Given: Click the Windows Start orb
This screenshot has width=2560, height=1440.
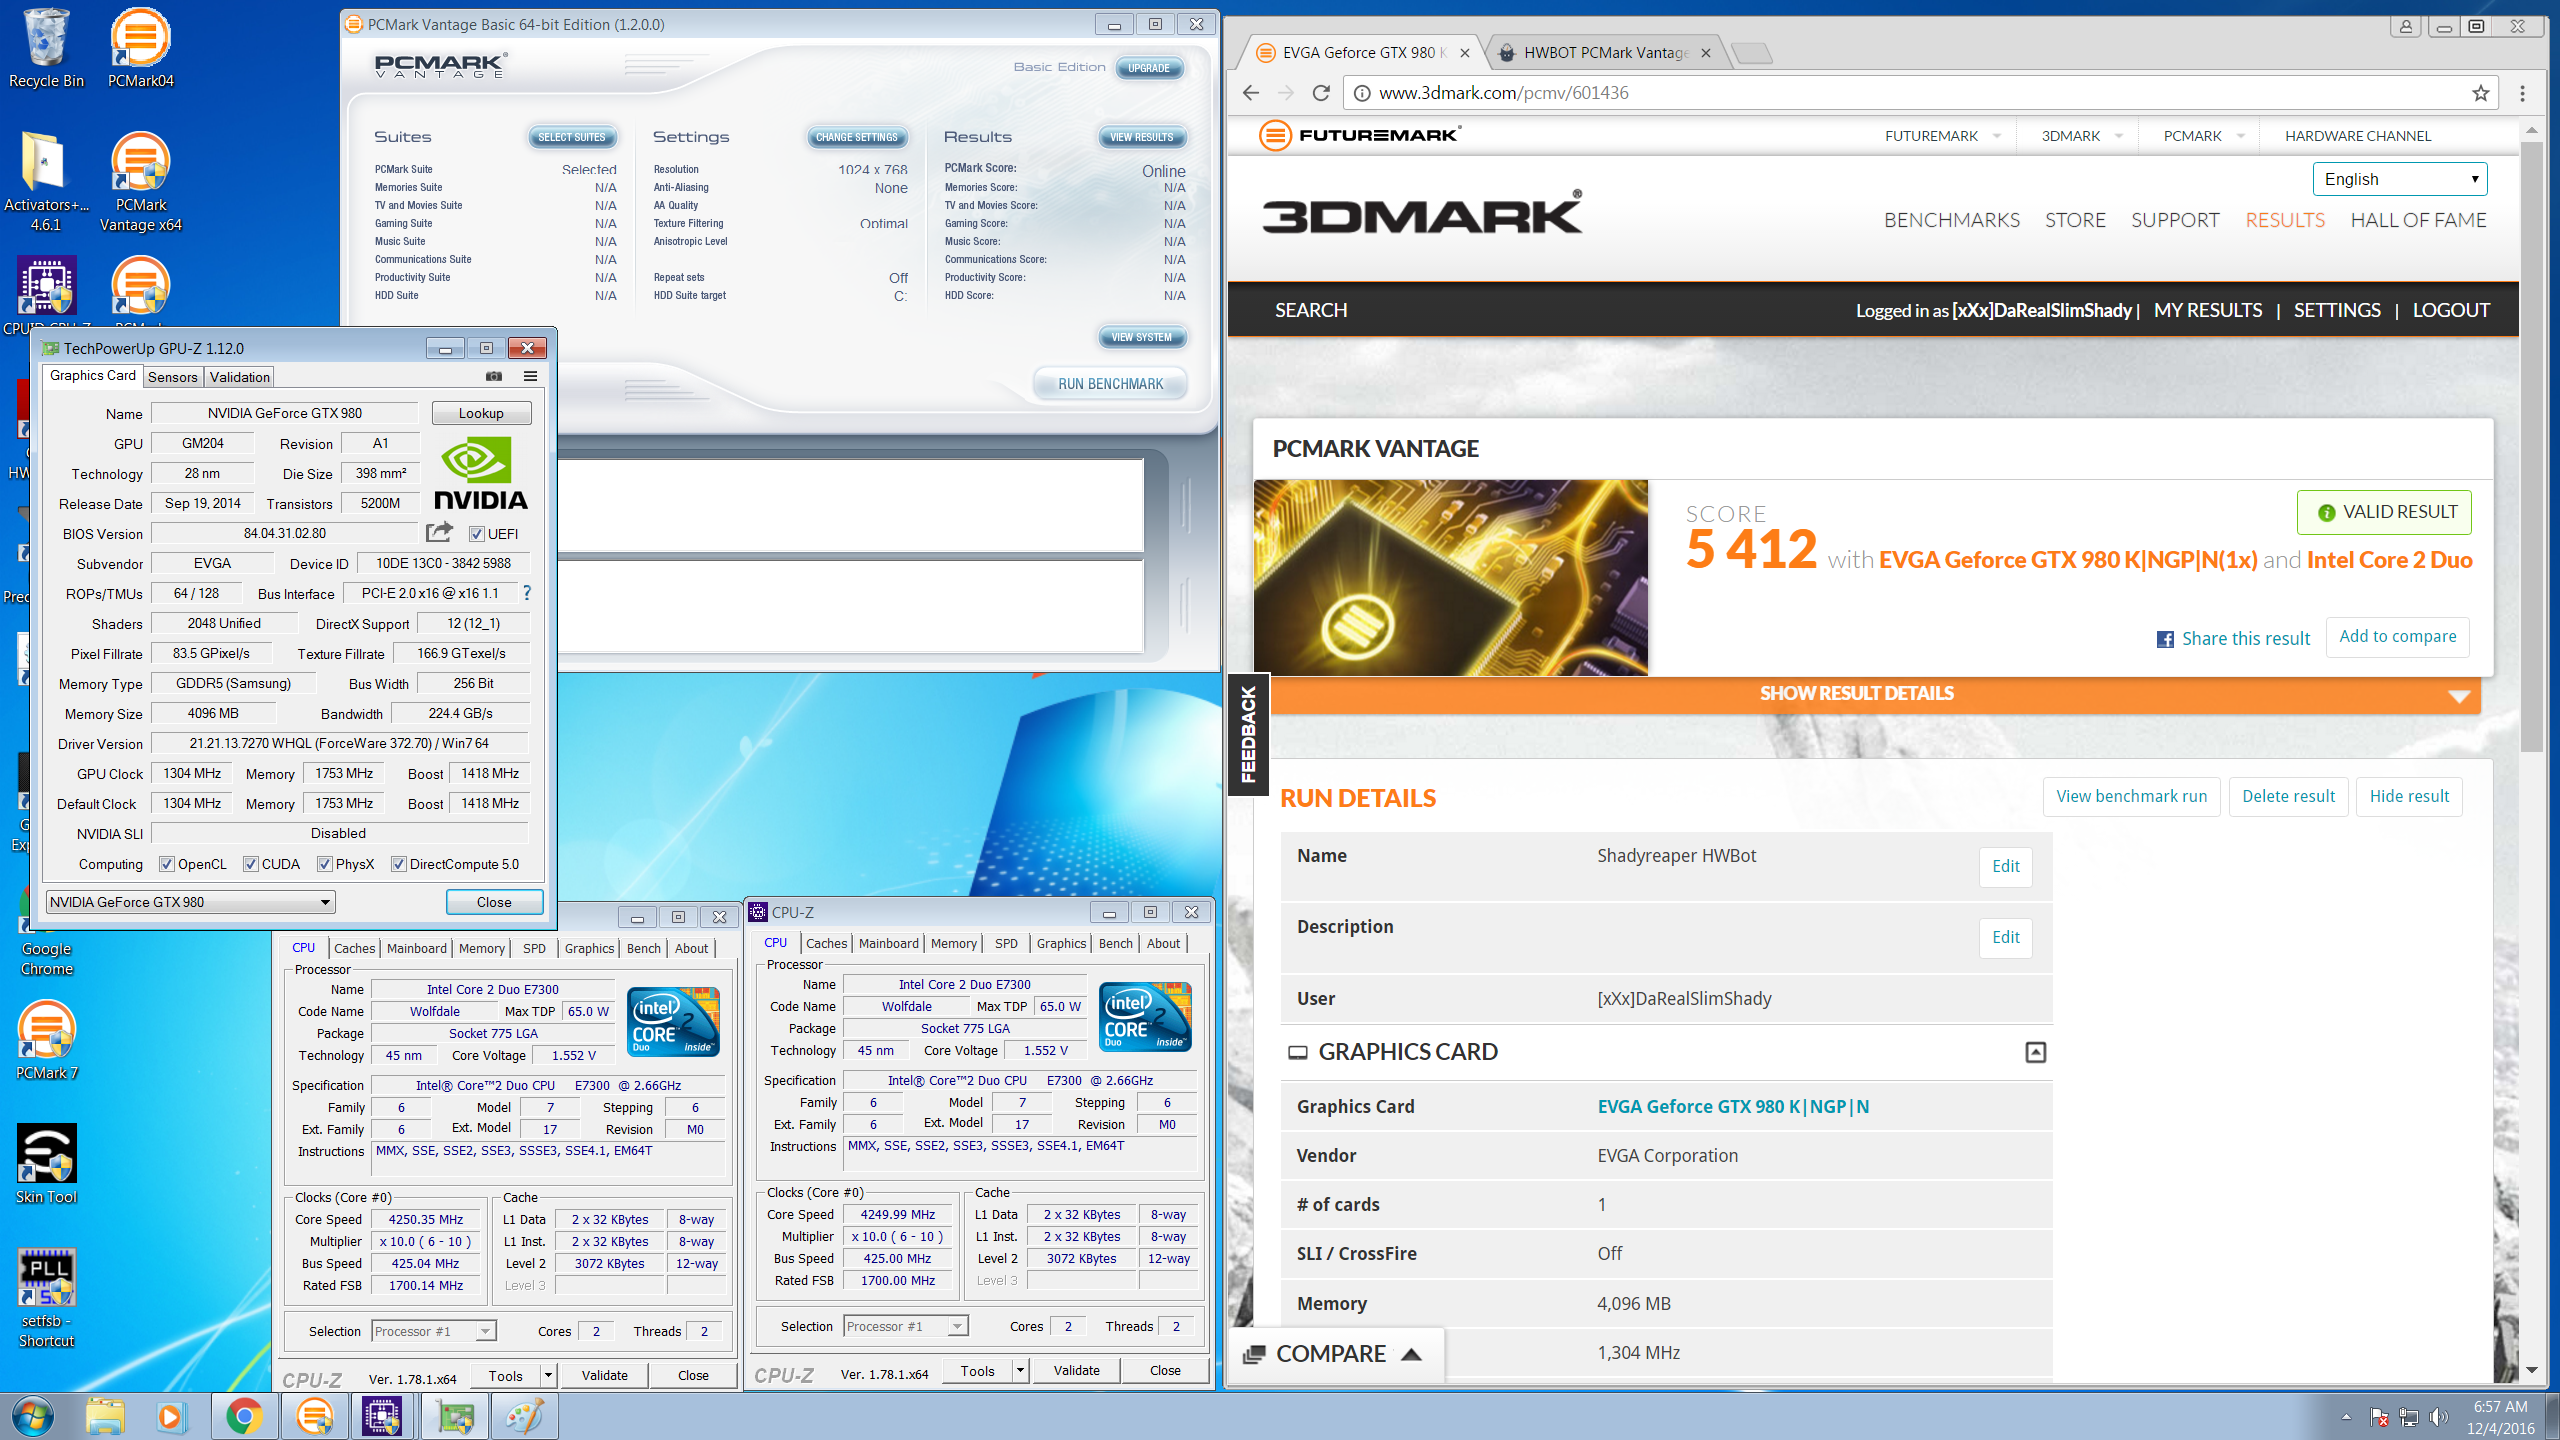Looking at the screenshot, I should coord(32,1416).
